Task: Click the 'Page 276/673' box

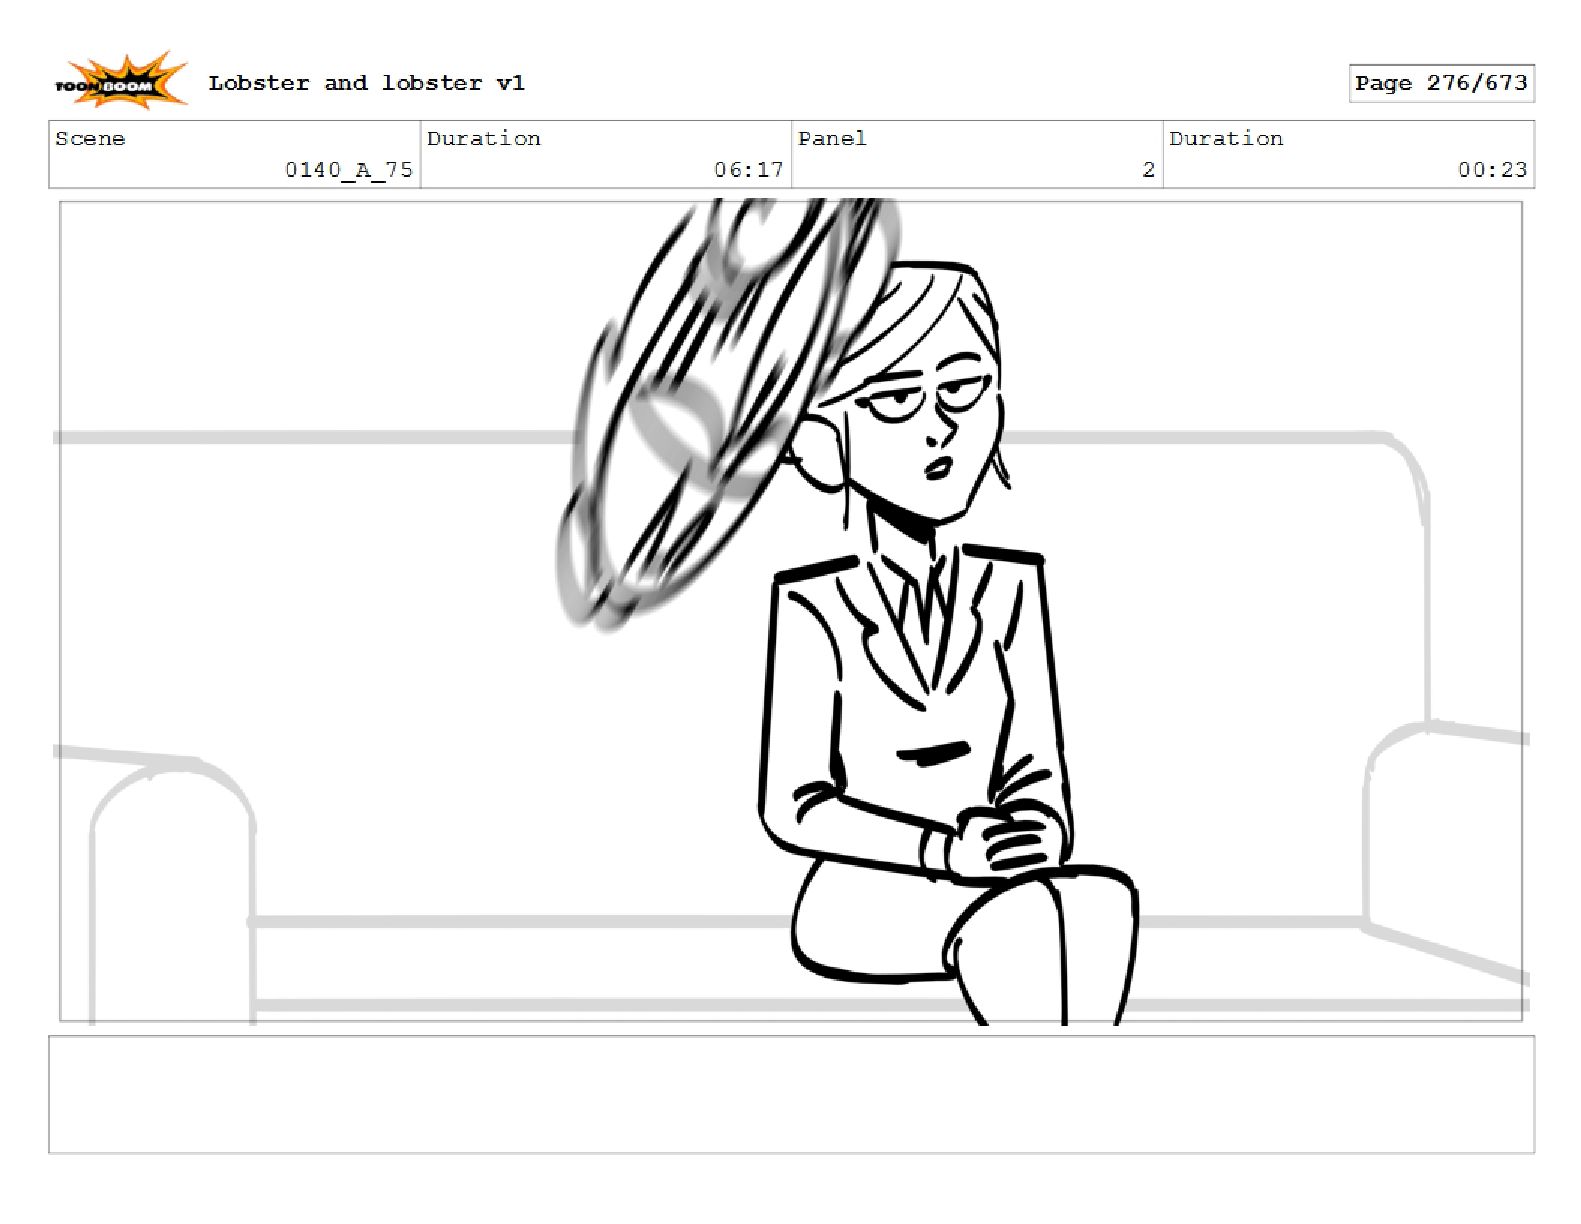Action: click(x=1441, y=83)
